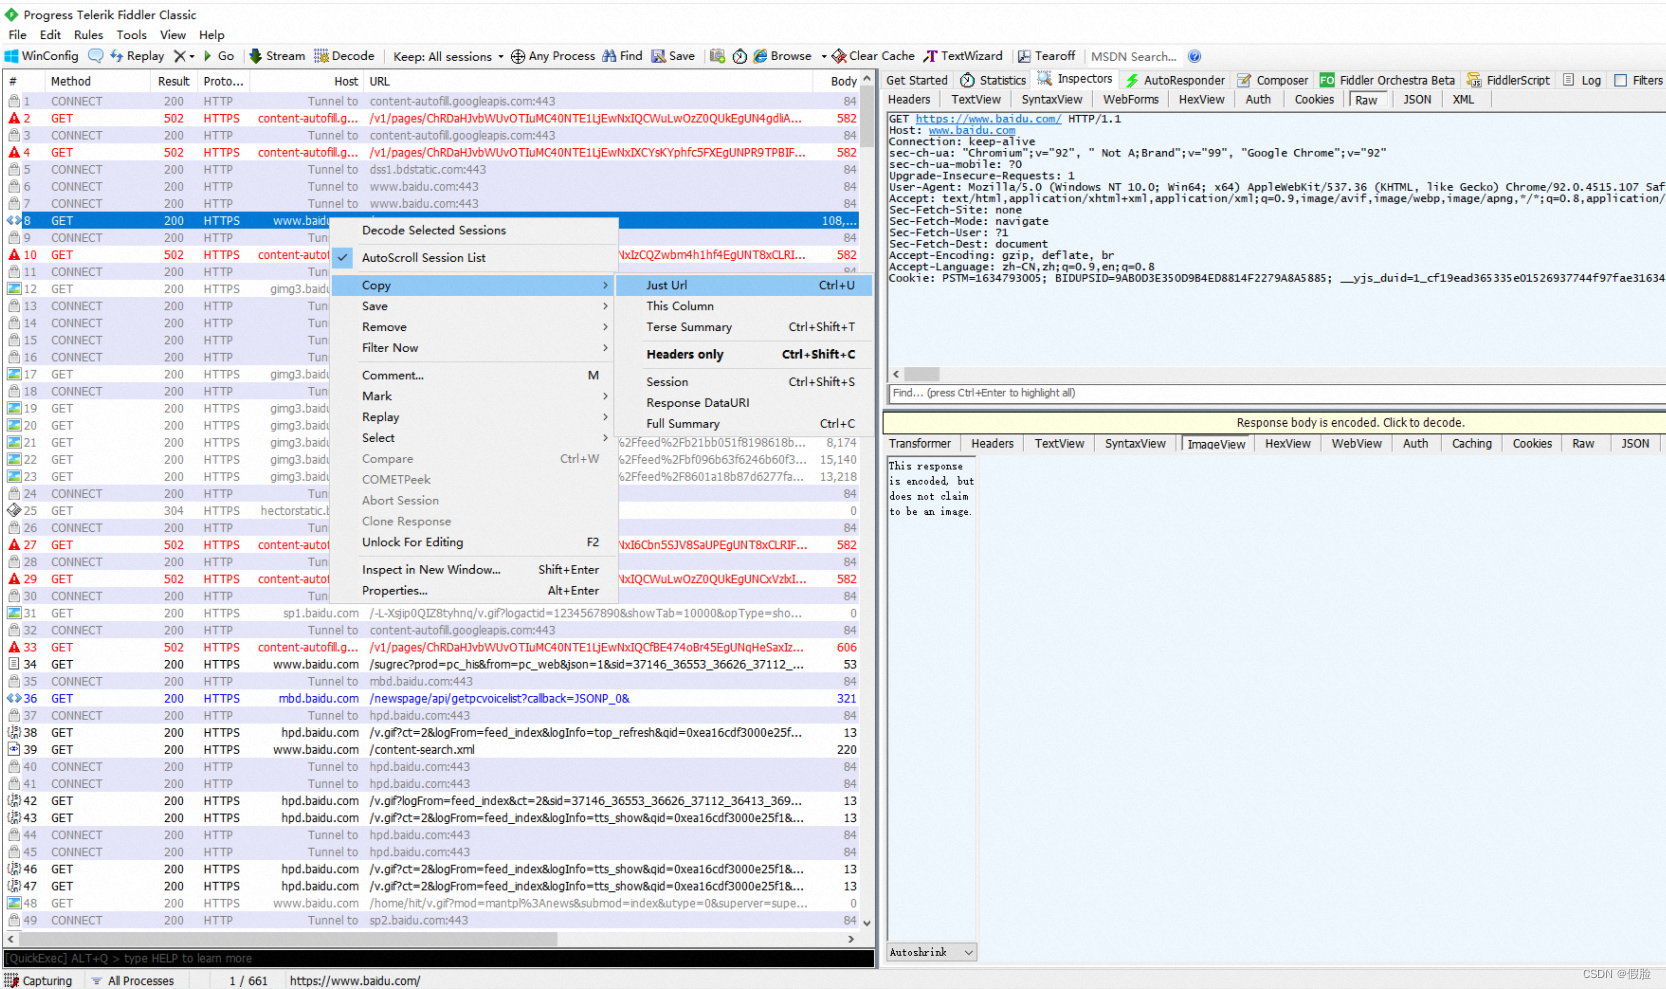Viewport: 1666px width, 989px height.
Task: Sort sessions by the Result column header
Action: 173,82
